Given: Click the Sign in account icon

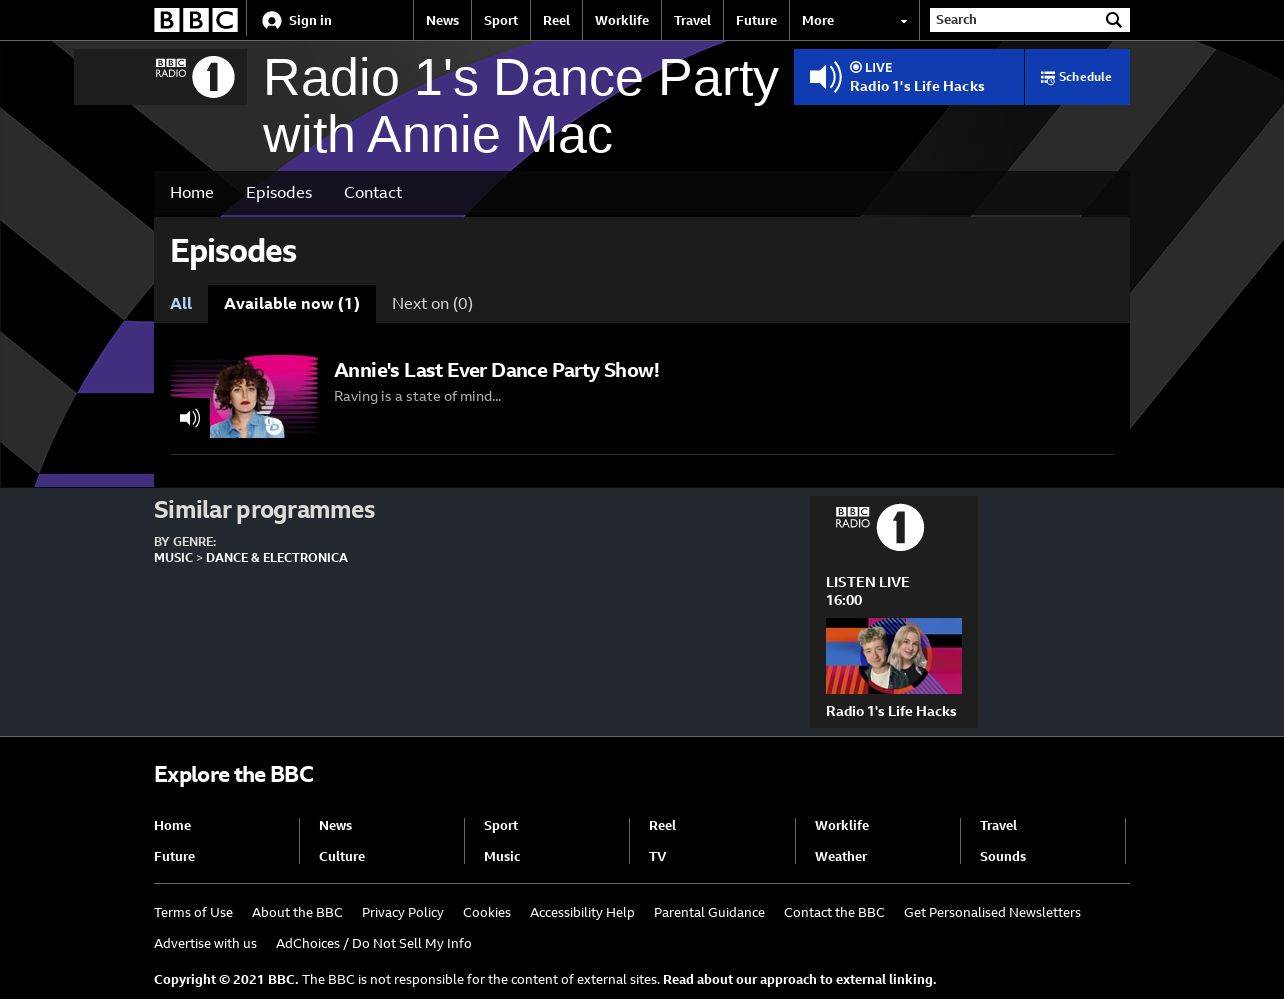Looking at the screenshot, I should point(271,21).
